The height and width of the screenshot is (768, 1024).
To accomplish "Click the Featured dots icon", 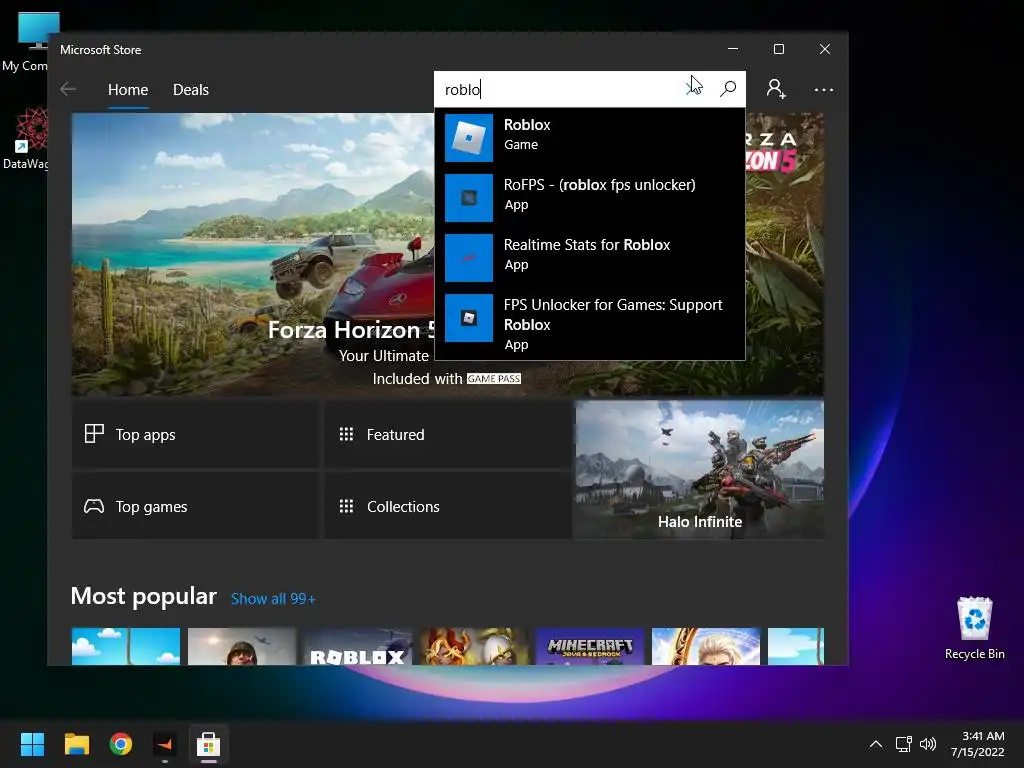I will [x=346, y=434].
